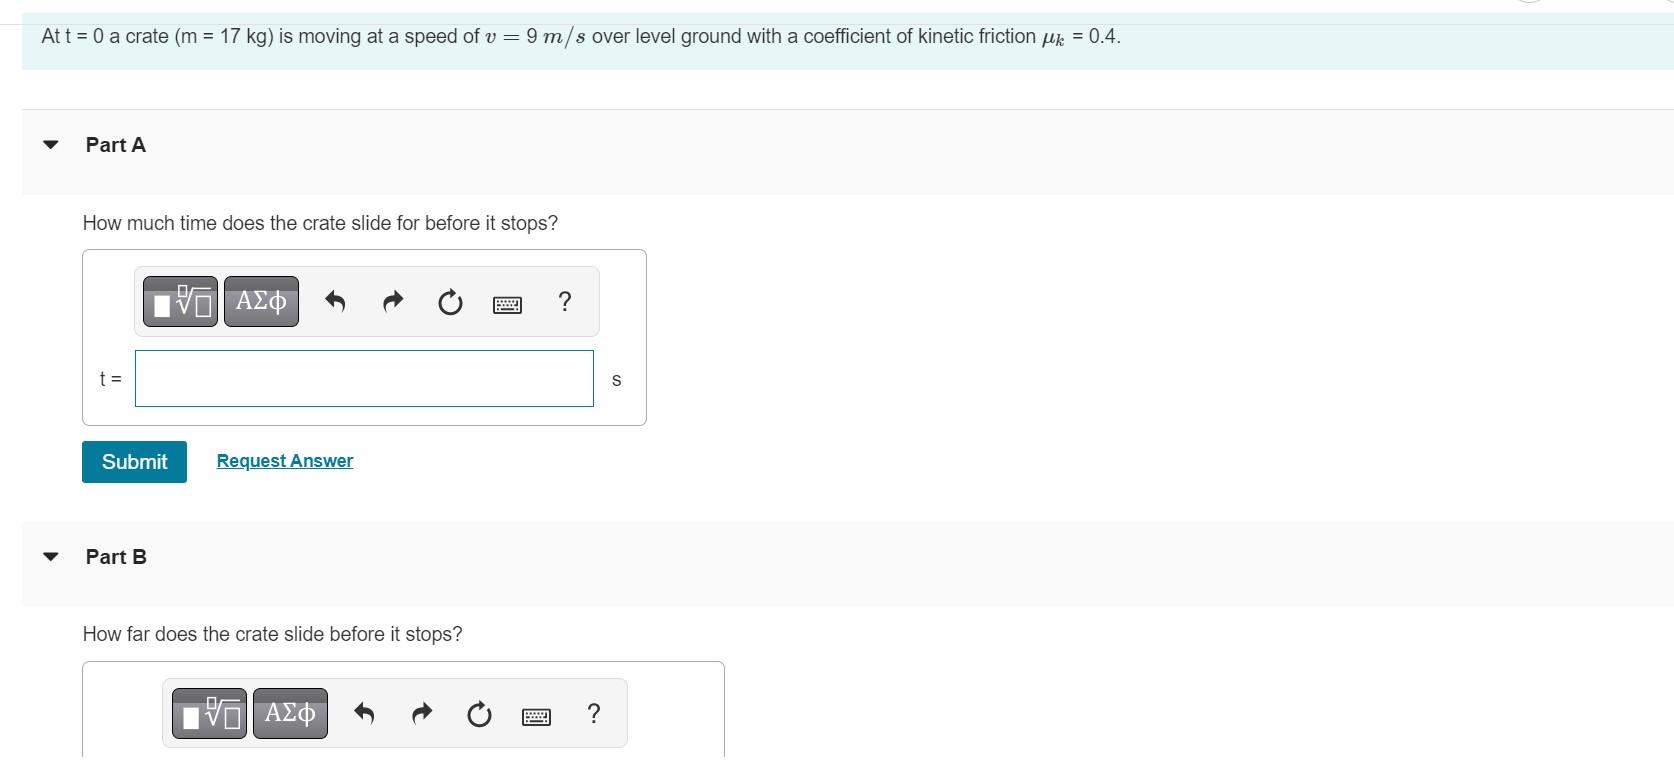
Task: Click redo arrow in Part A toolbar
Action: click(393, 301)
